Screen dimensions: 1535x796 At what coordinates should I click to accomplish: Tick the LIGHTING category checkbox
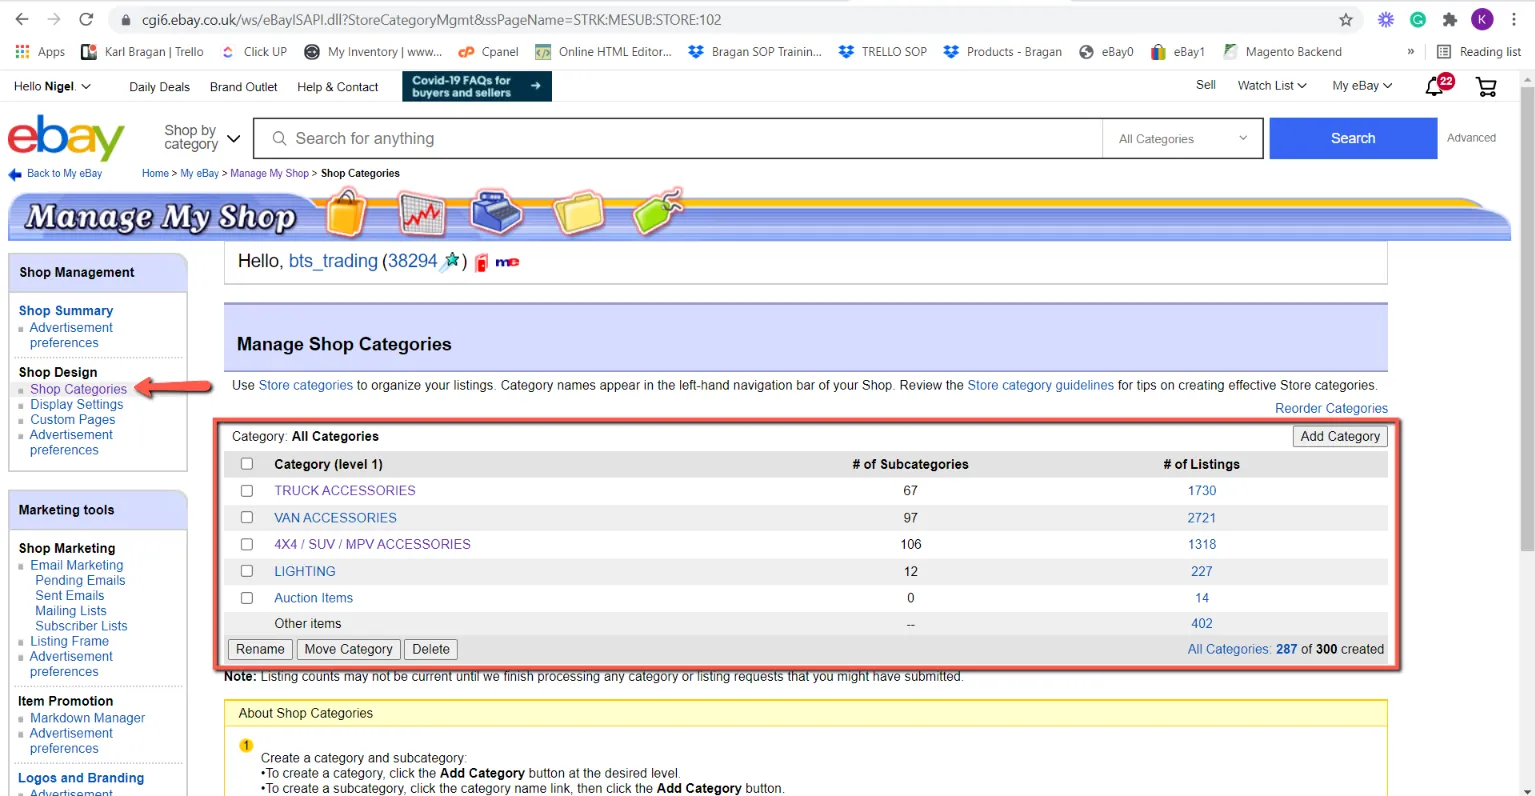point(247,571)
